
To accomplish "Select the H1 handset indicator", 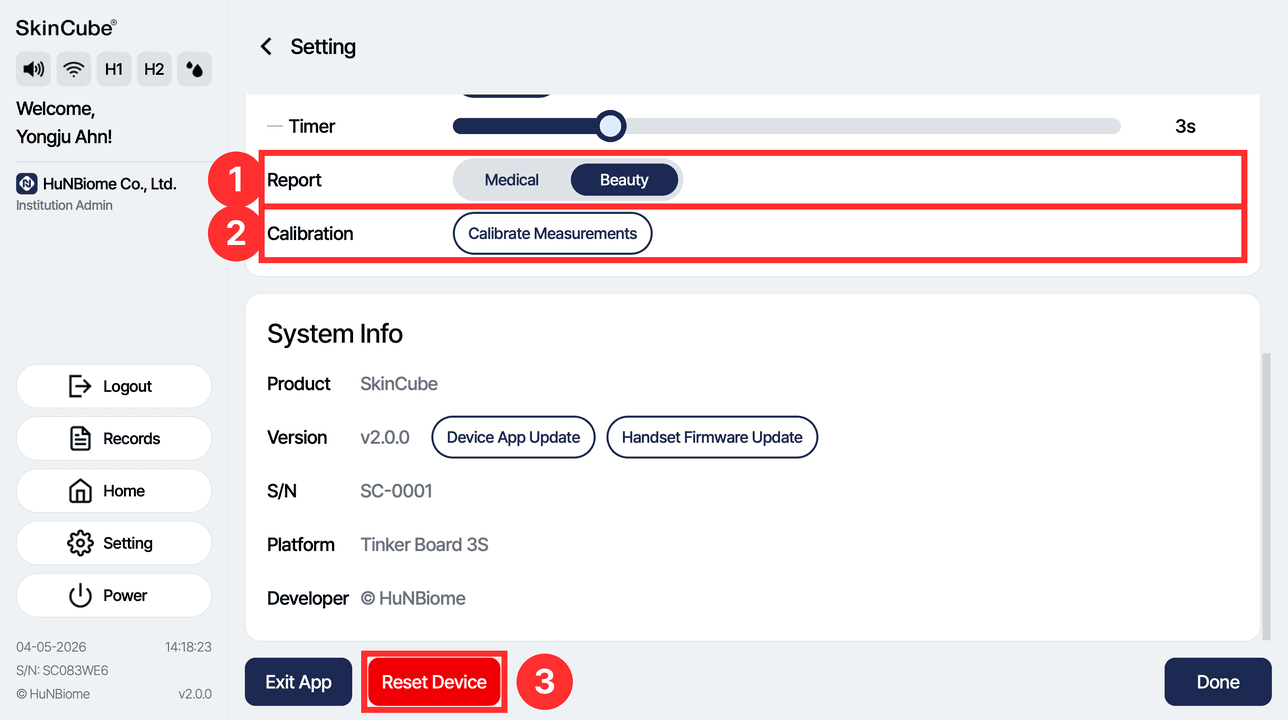I will click(114, 69).
